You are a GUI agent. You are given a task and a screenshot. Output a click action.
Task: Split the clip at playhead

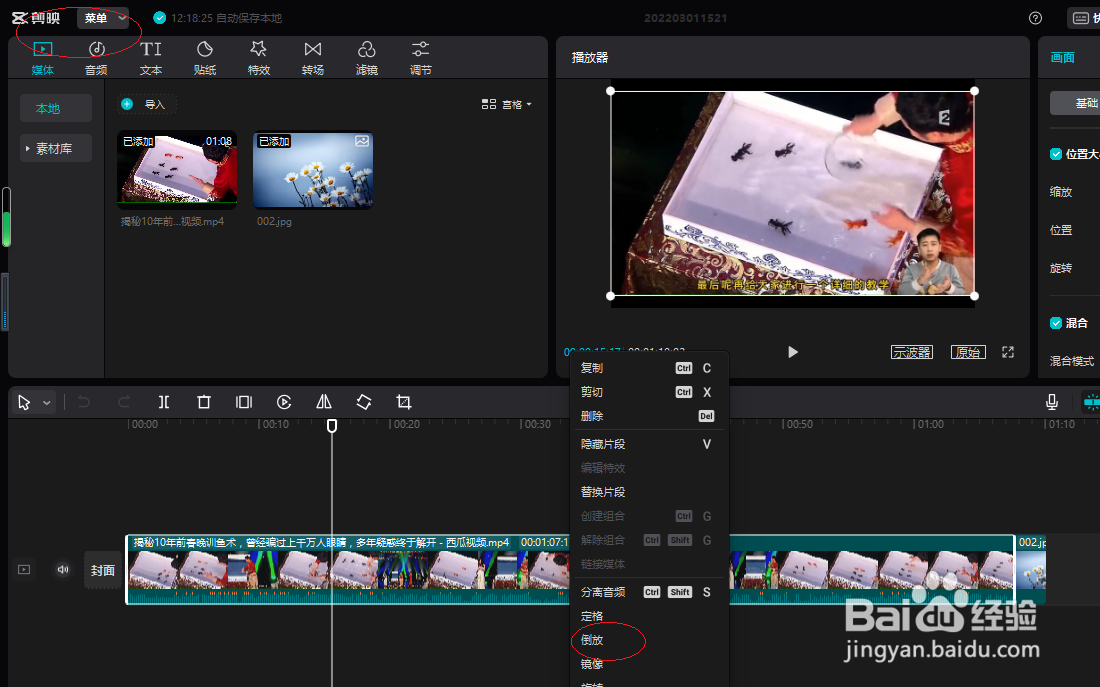pyautogui.click(x=163, y=402)
